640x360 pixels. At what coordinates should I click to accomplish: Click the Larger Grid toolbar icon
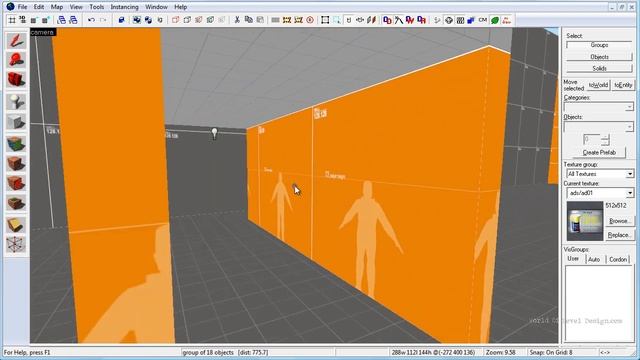(45, 20)
